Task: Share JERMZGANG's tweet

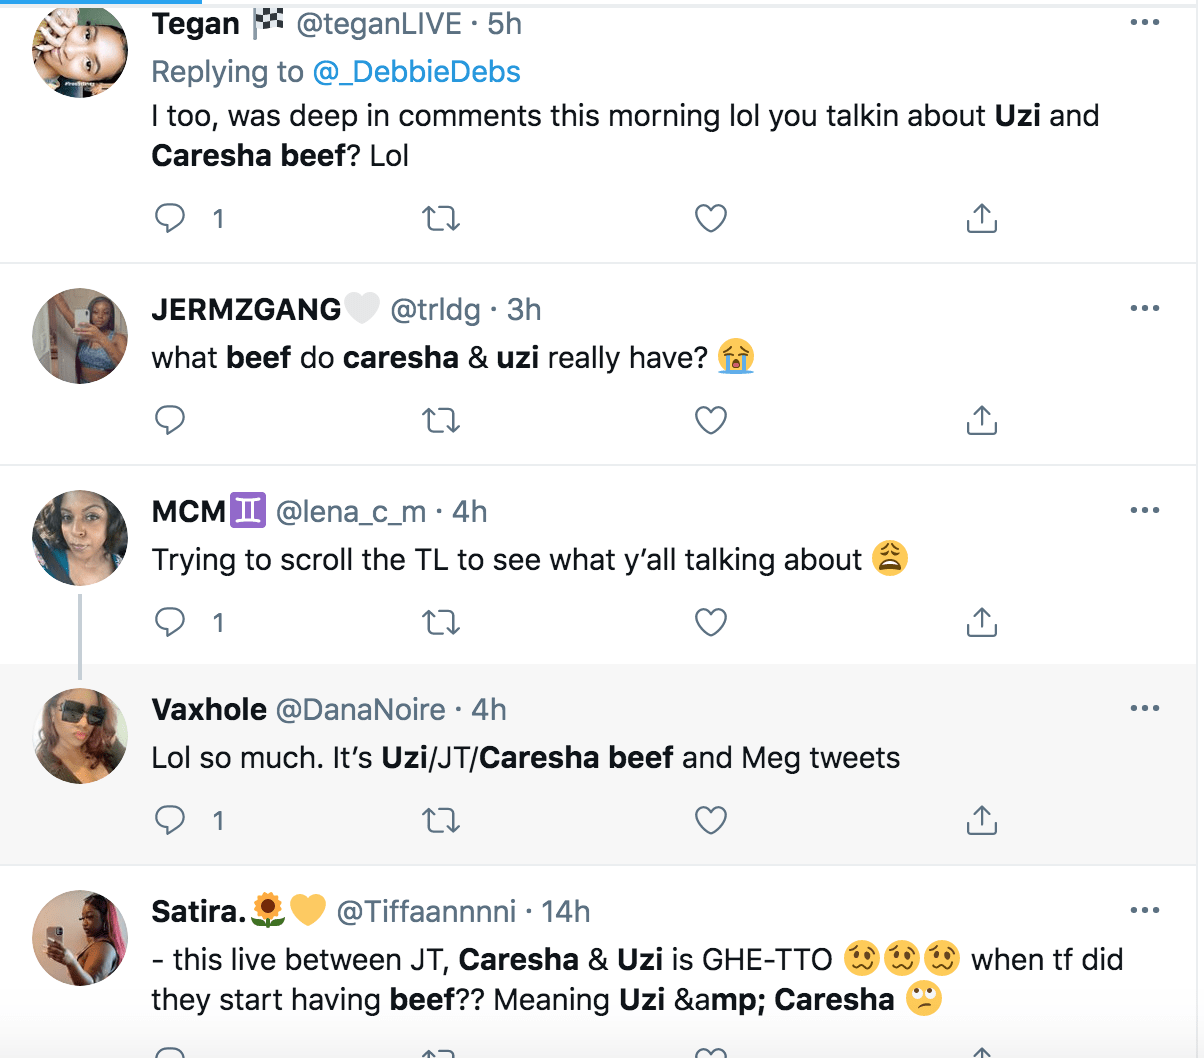Action: click(982, 420)
